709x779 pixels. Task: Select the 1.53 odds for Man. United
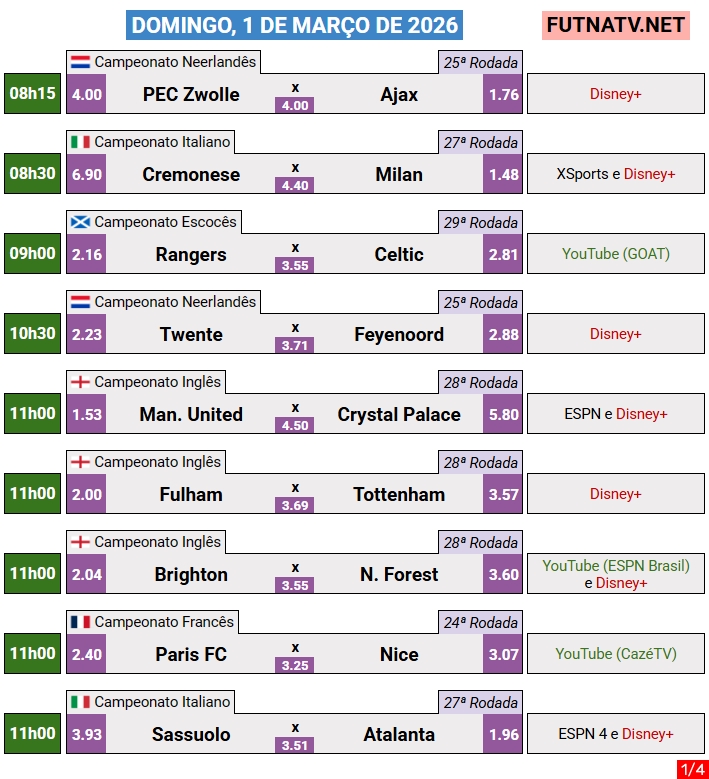pos(87,414)
